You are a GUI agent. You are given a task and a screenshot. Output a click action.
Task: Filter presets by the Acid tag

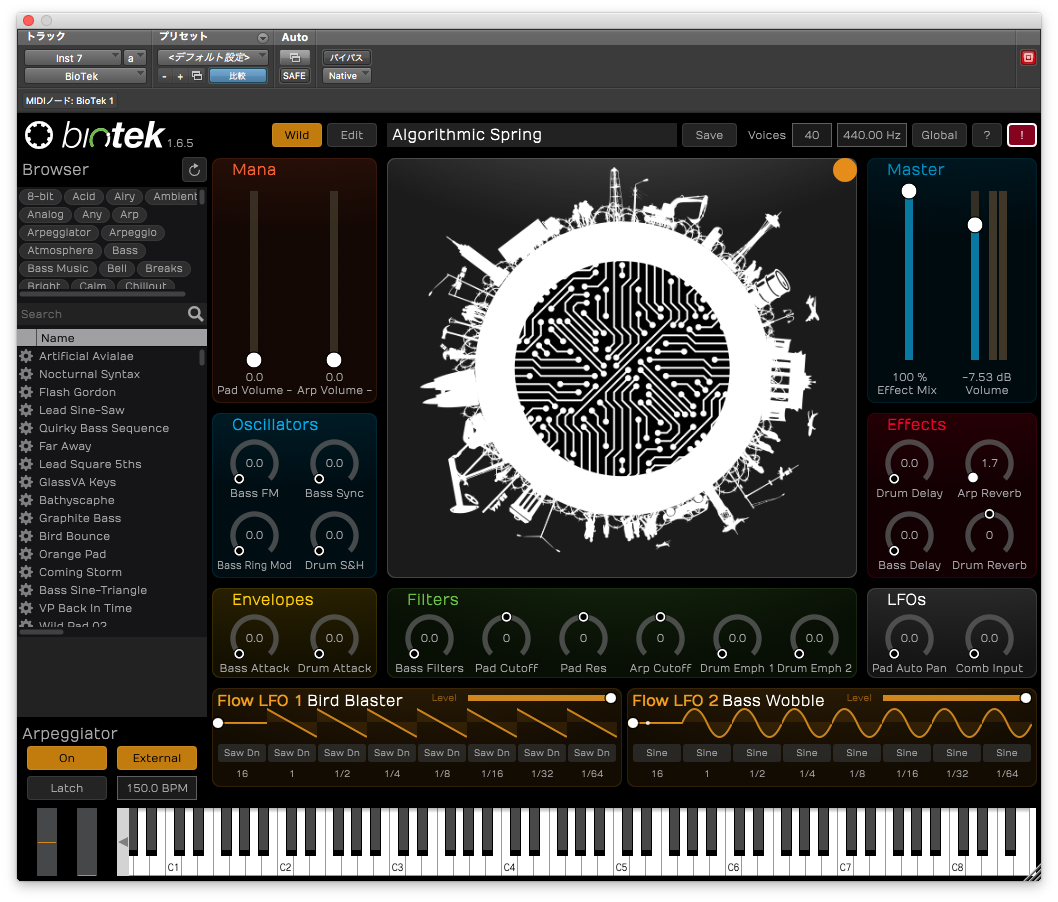tap(84, 196)
